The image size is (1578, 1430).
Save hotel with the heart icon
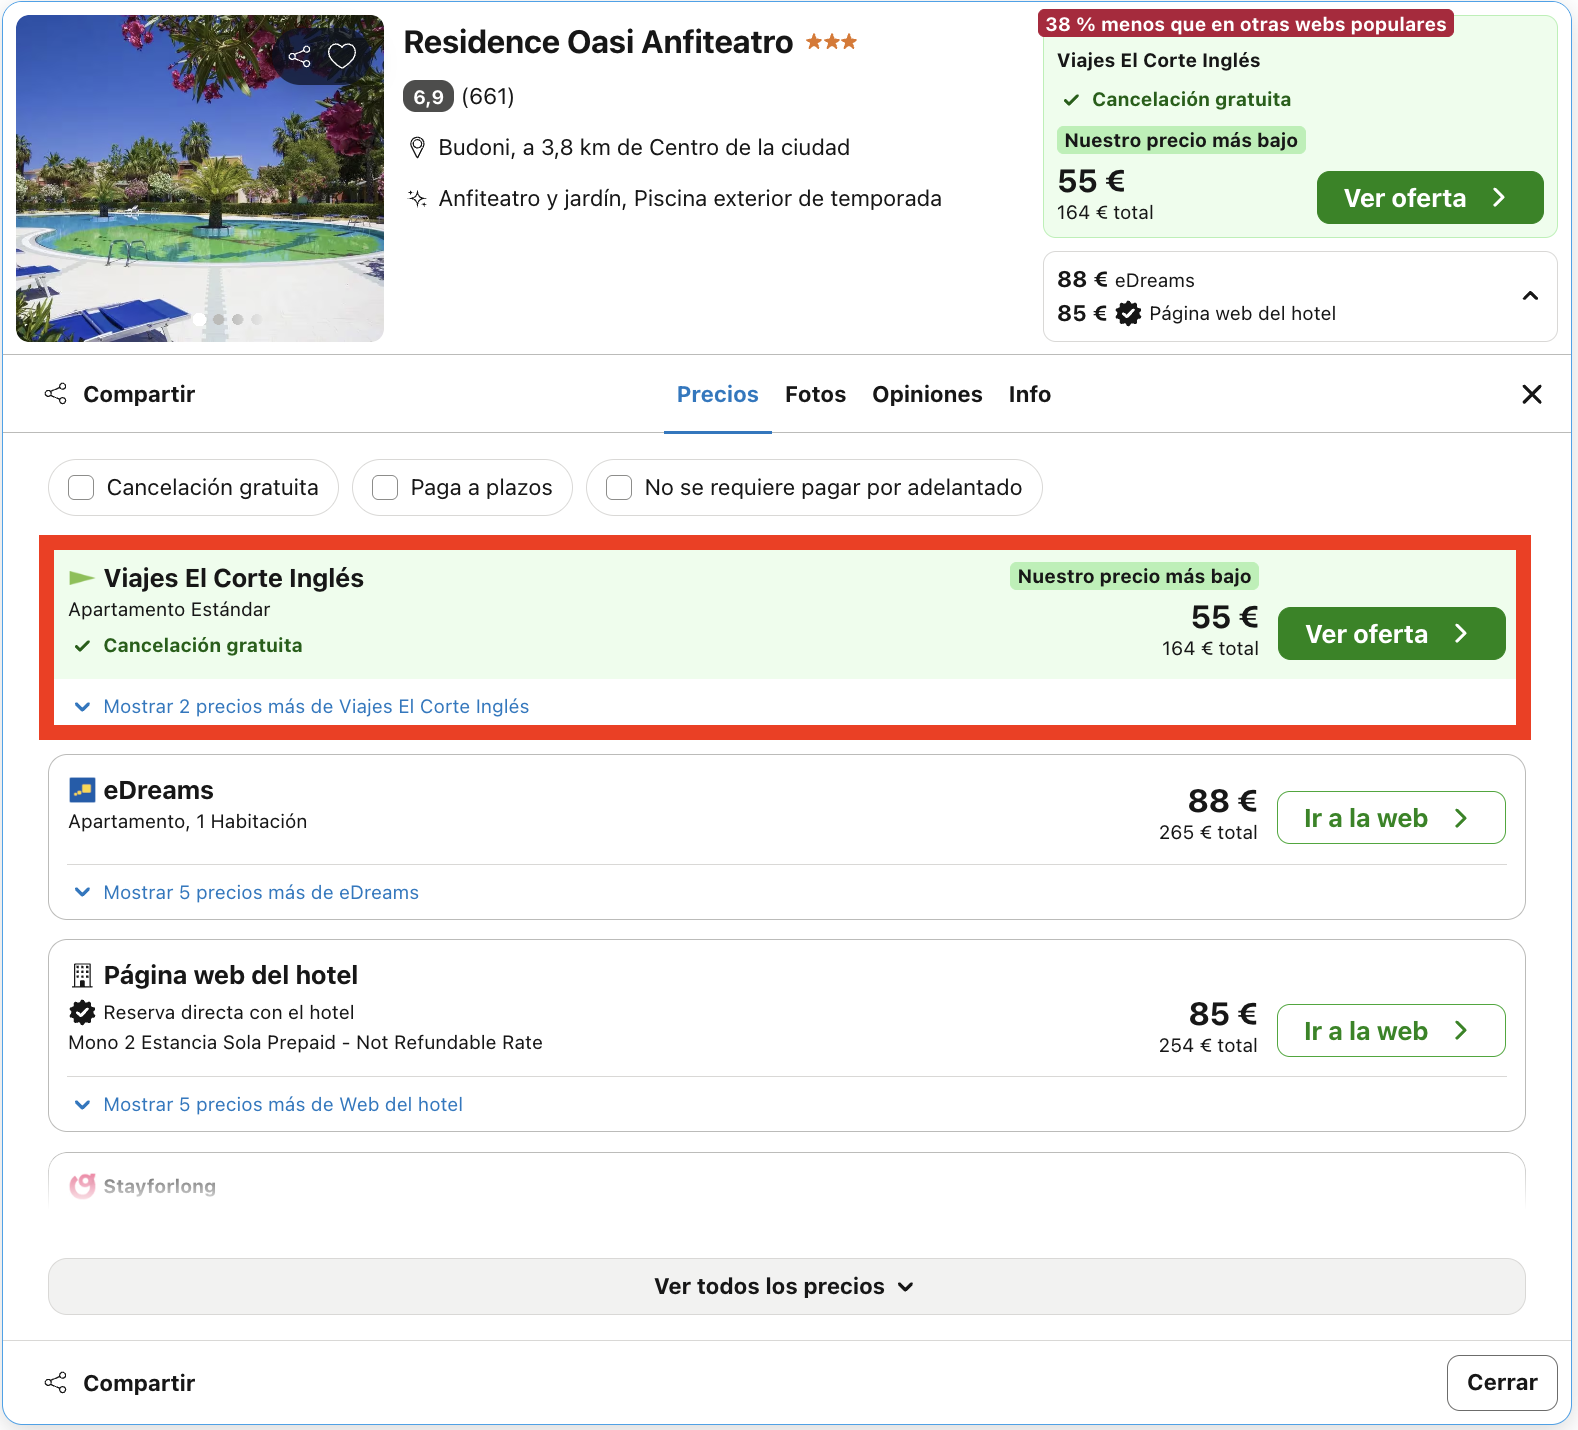tap(342, 56)
